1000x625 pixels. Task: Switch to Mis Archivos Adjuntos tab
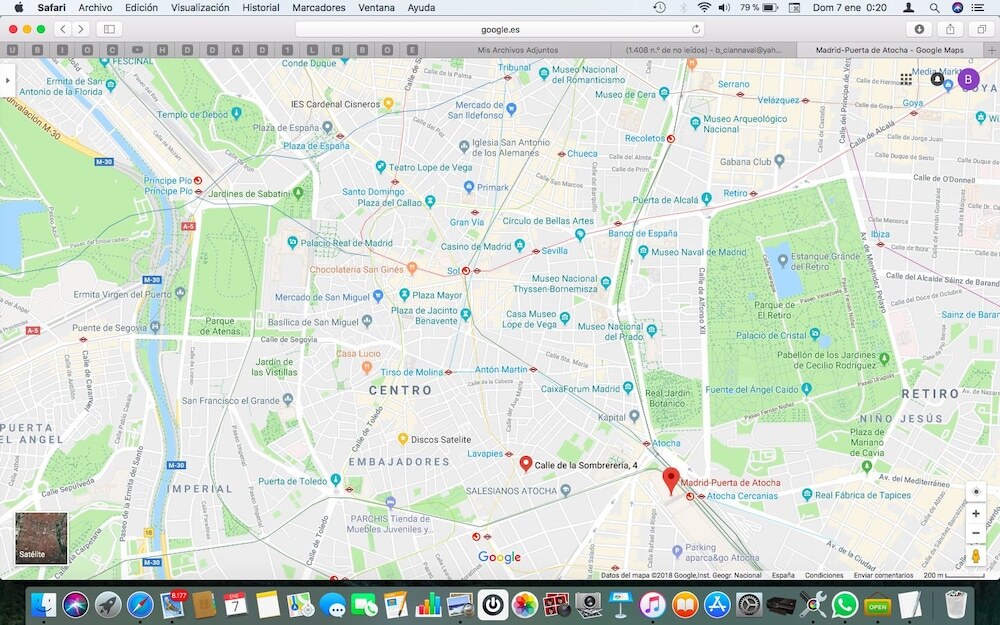pyautogui.click(x=517, y=49)
